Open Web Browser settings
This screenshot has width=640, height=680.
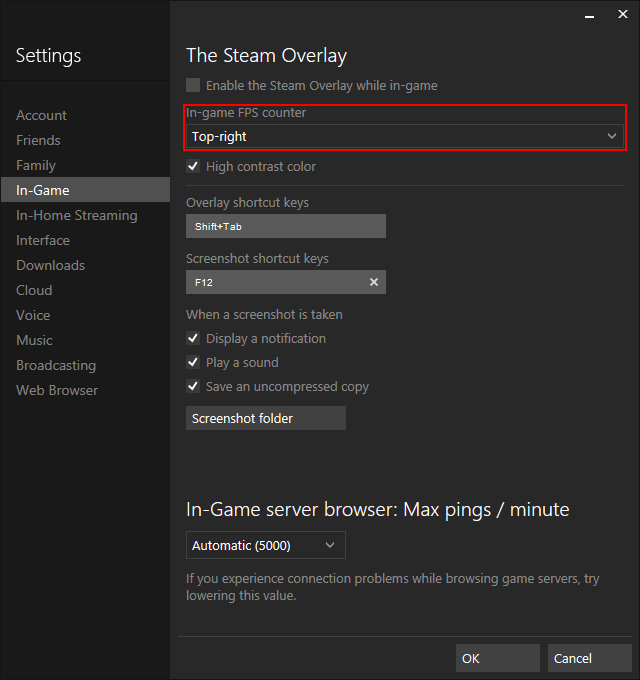tap(57, 391)
